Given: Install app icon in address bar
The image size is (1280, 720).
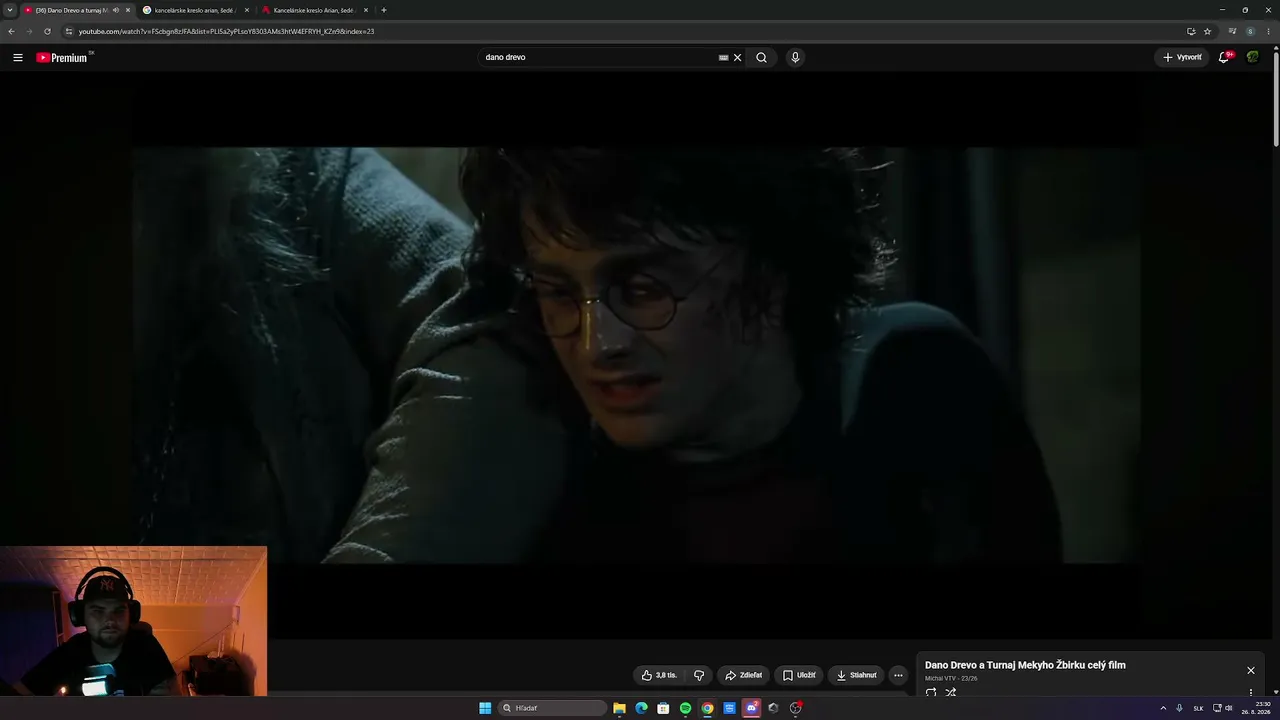Looking at the screenshot, I should 1191,31.
